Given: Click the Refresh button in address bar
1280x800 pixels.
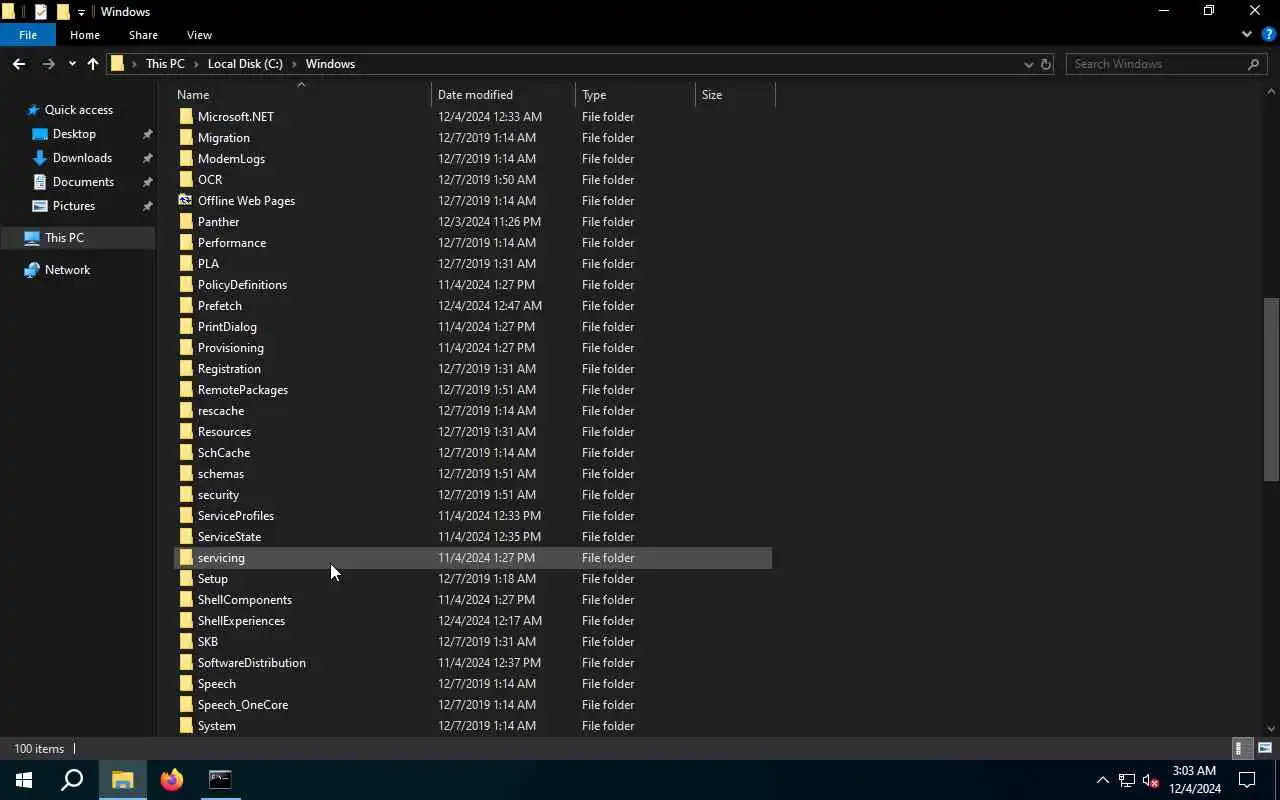Looking at the screenshot, I should coord(1046,64).
